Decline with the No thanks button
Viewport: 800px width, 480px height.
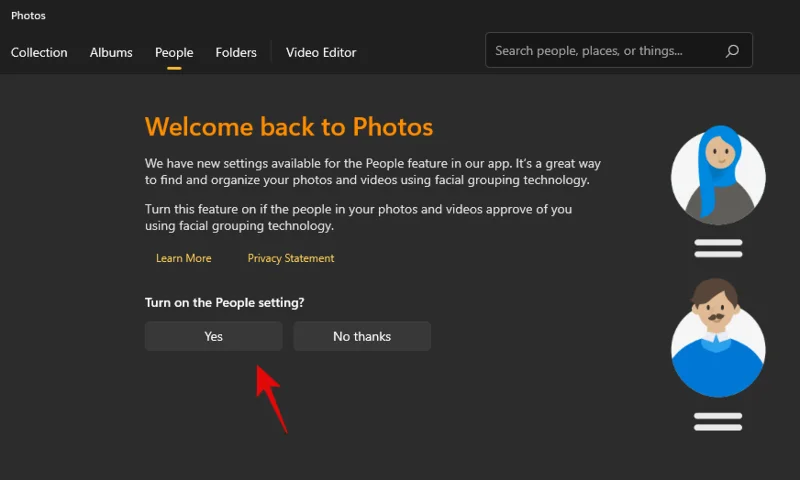coord(362,336)
